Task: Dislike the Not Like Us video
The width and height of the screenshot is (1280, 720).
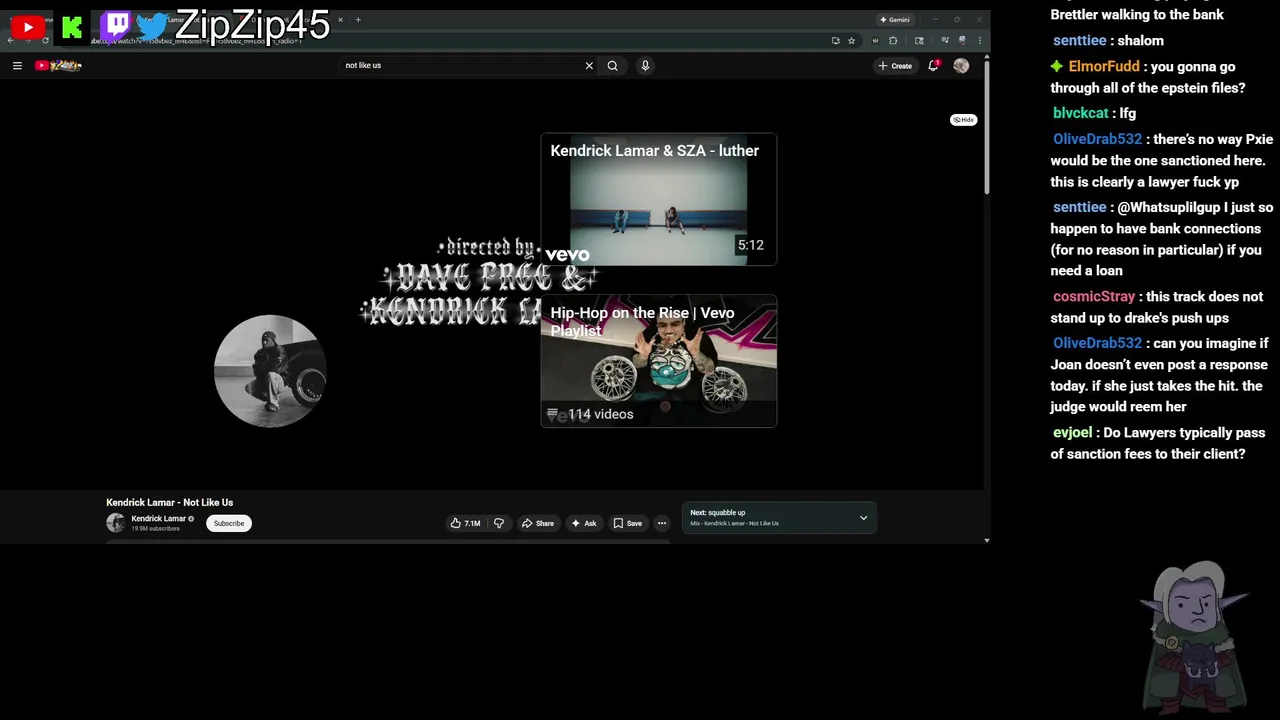Action: [499, 523]
